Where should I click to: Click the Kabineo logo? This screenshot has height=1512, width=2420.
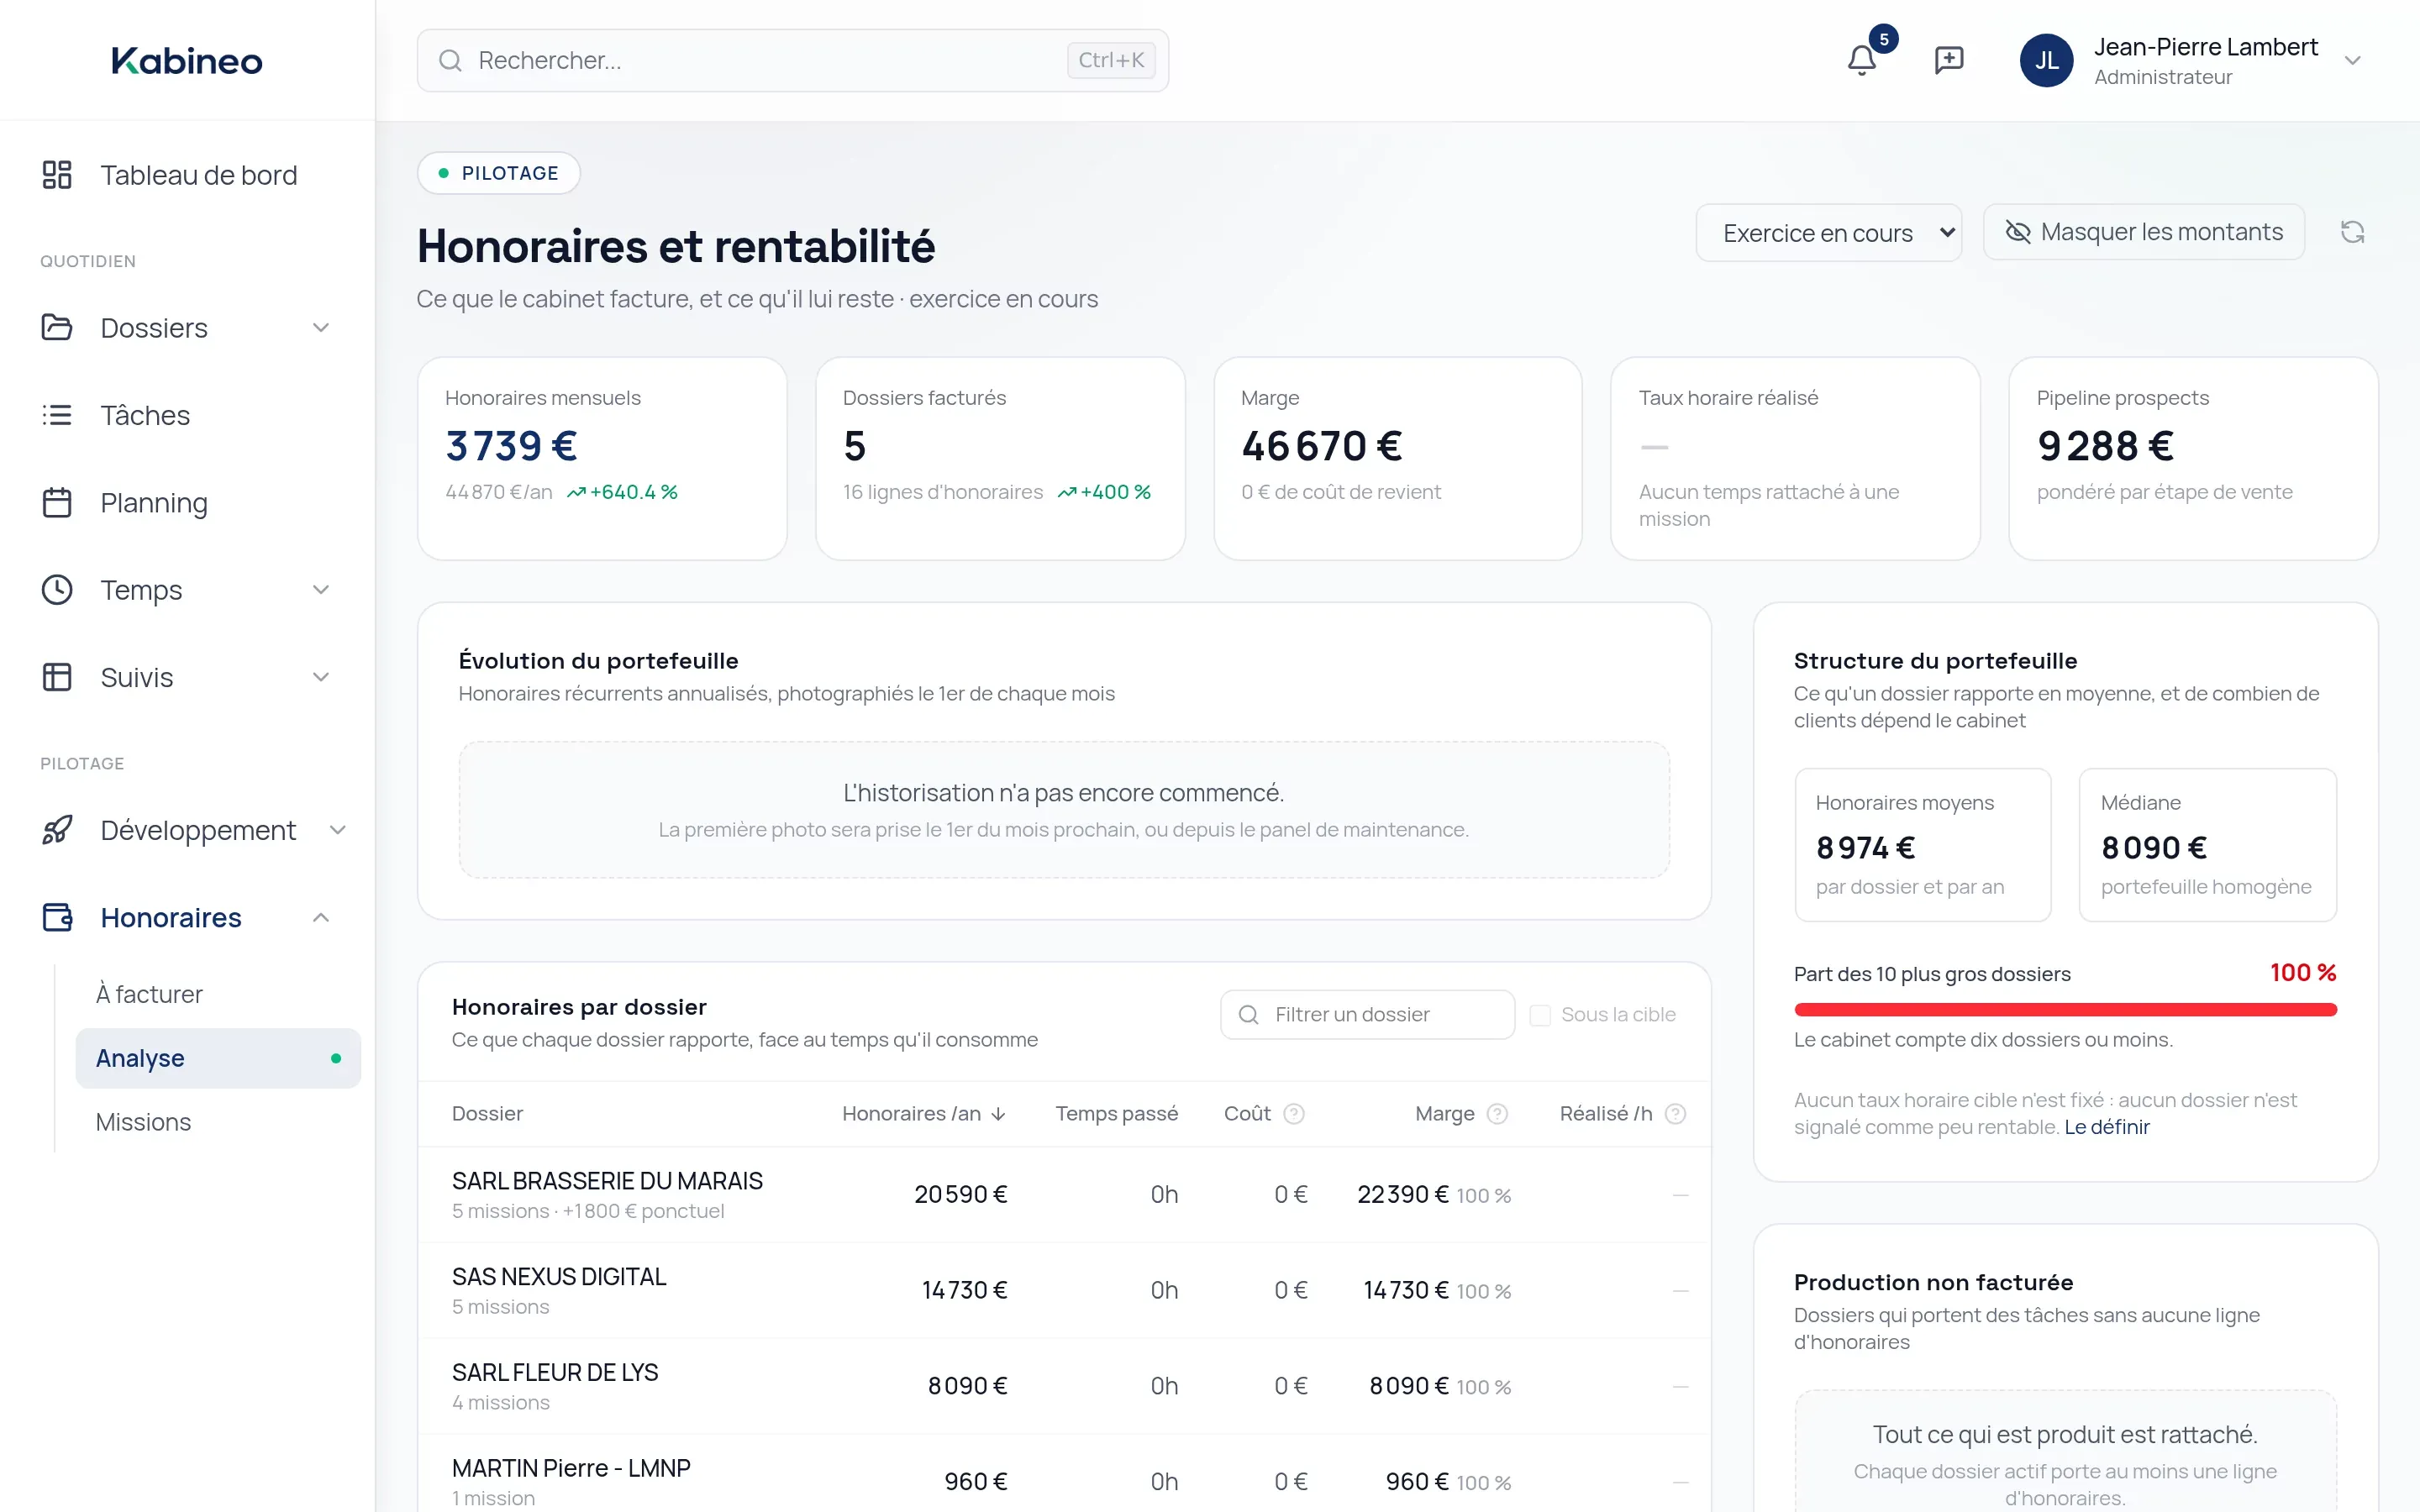(x=187, y=60)
